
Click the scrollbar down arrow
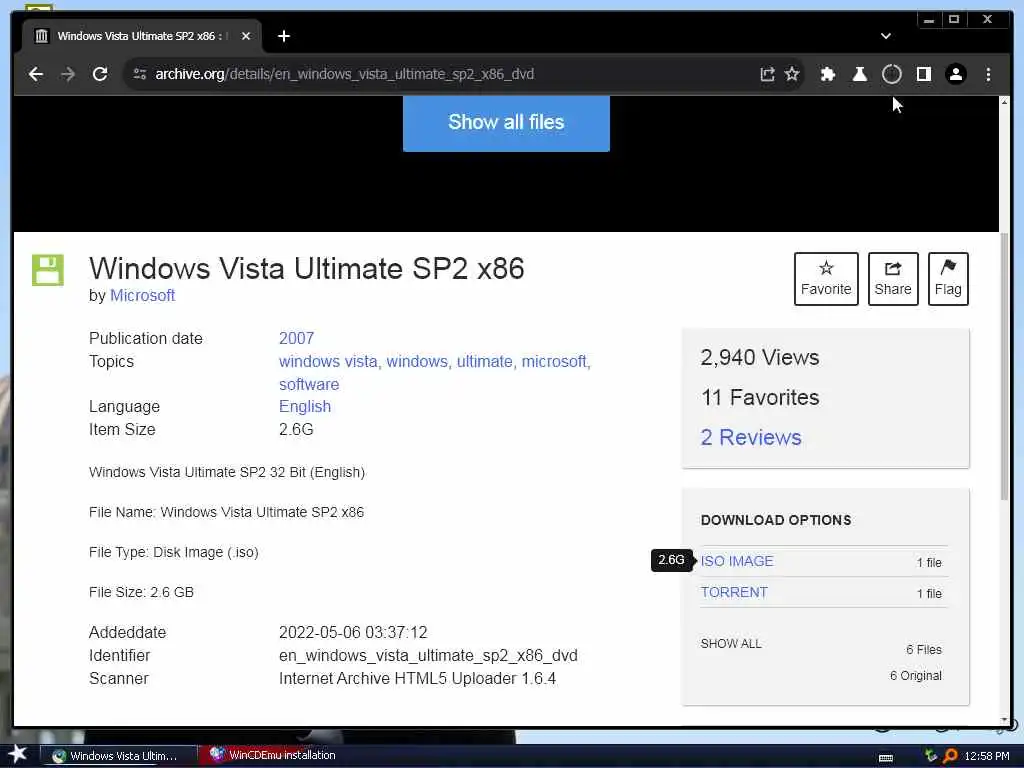click(1004, 720)
